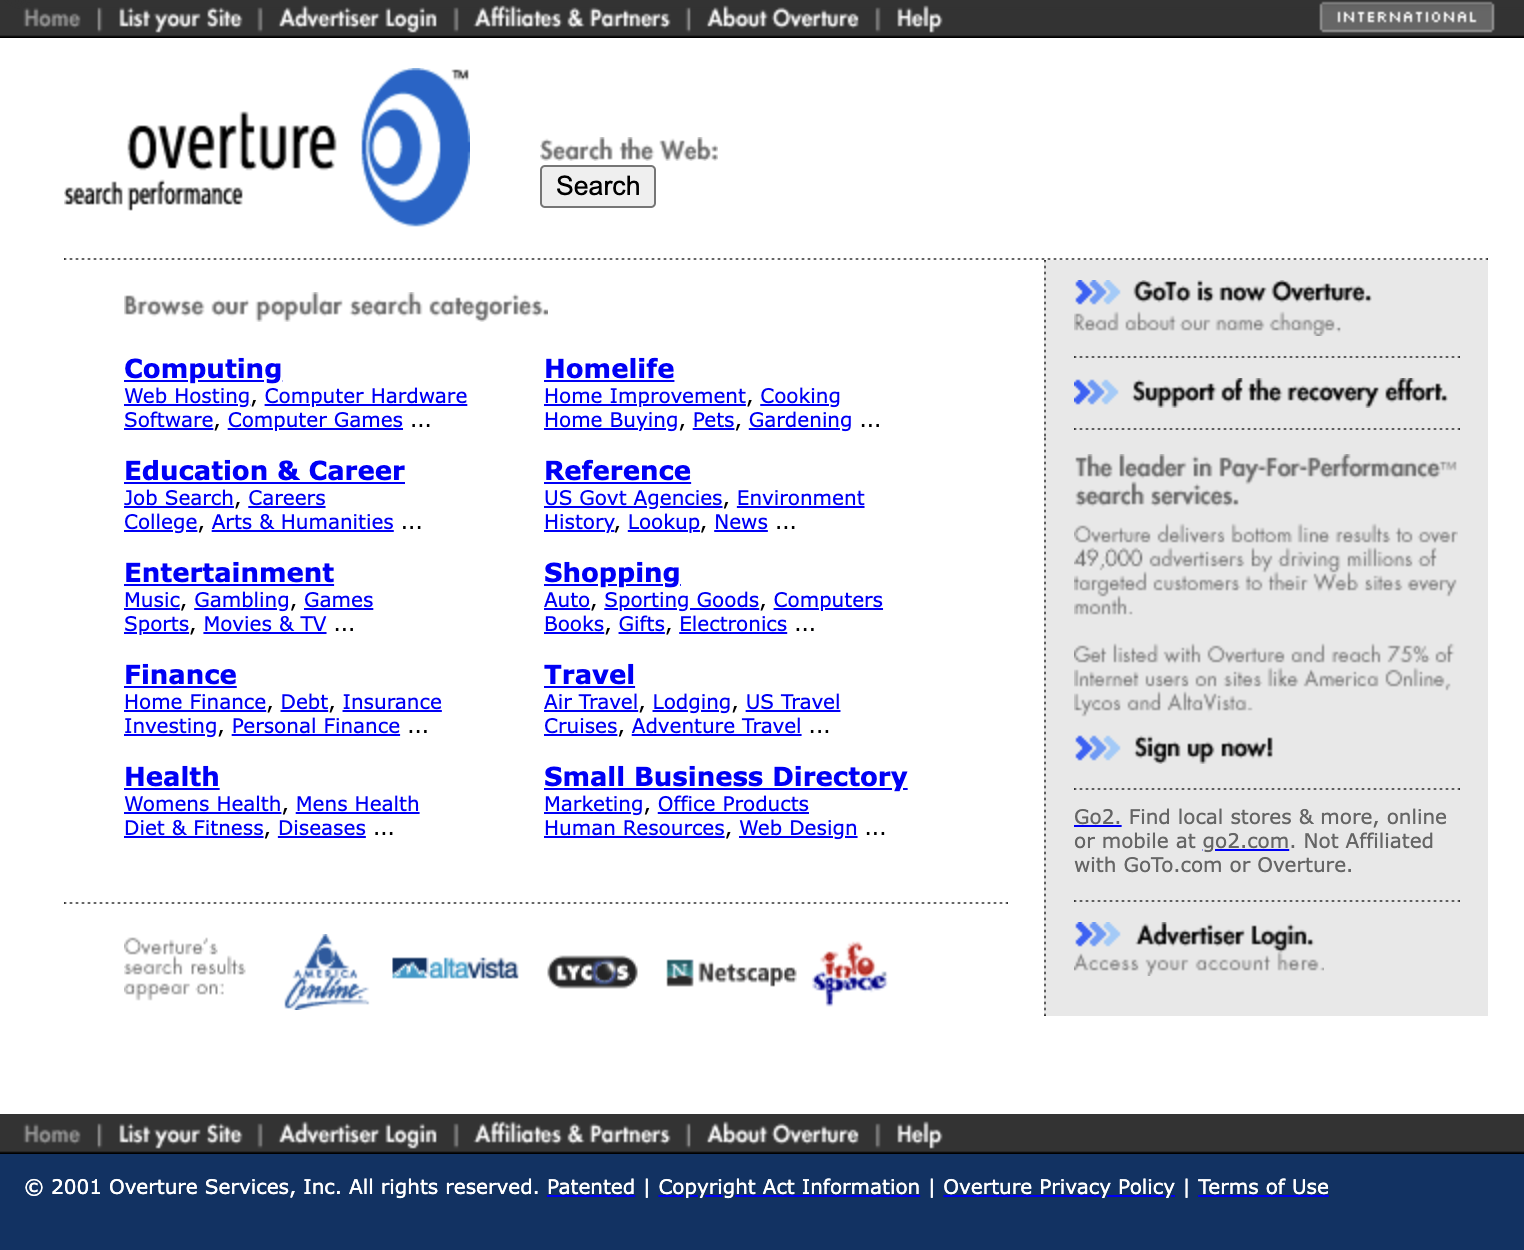Open Affiliates & Partners in bottom navigation

click(x=572, y=1134)
